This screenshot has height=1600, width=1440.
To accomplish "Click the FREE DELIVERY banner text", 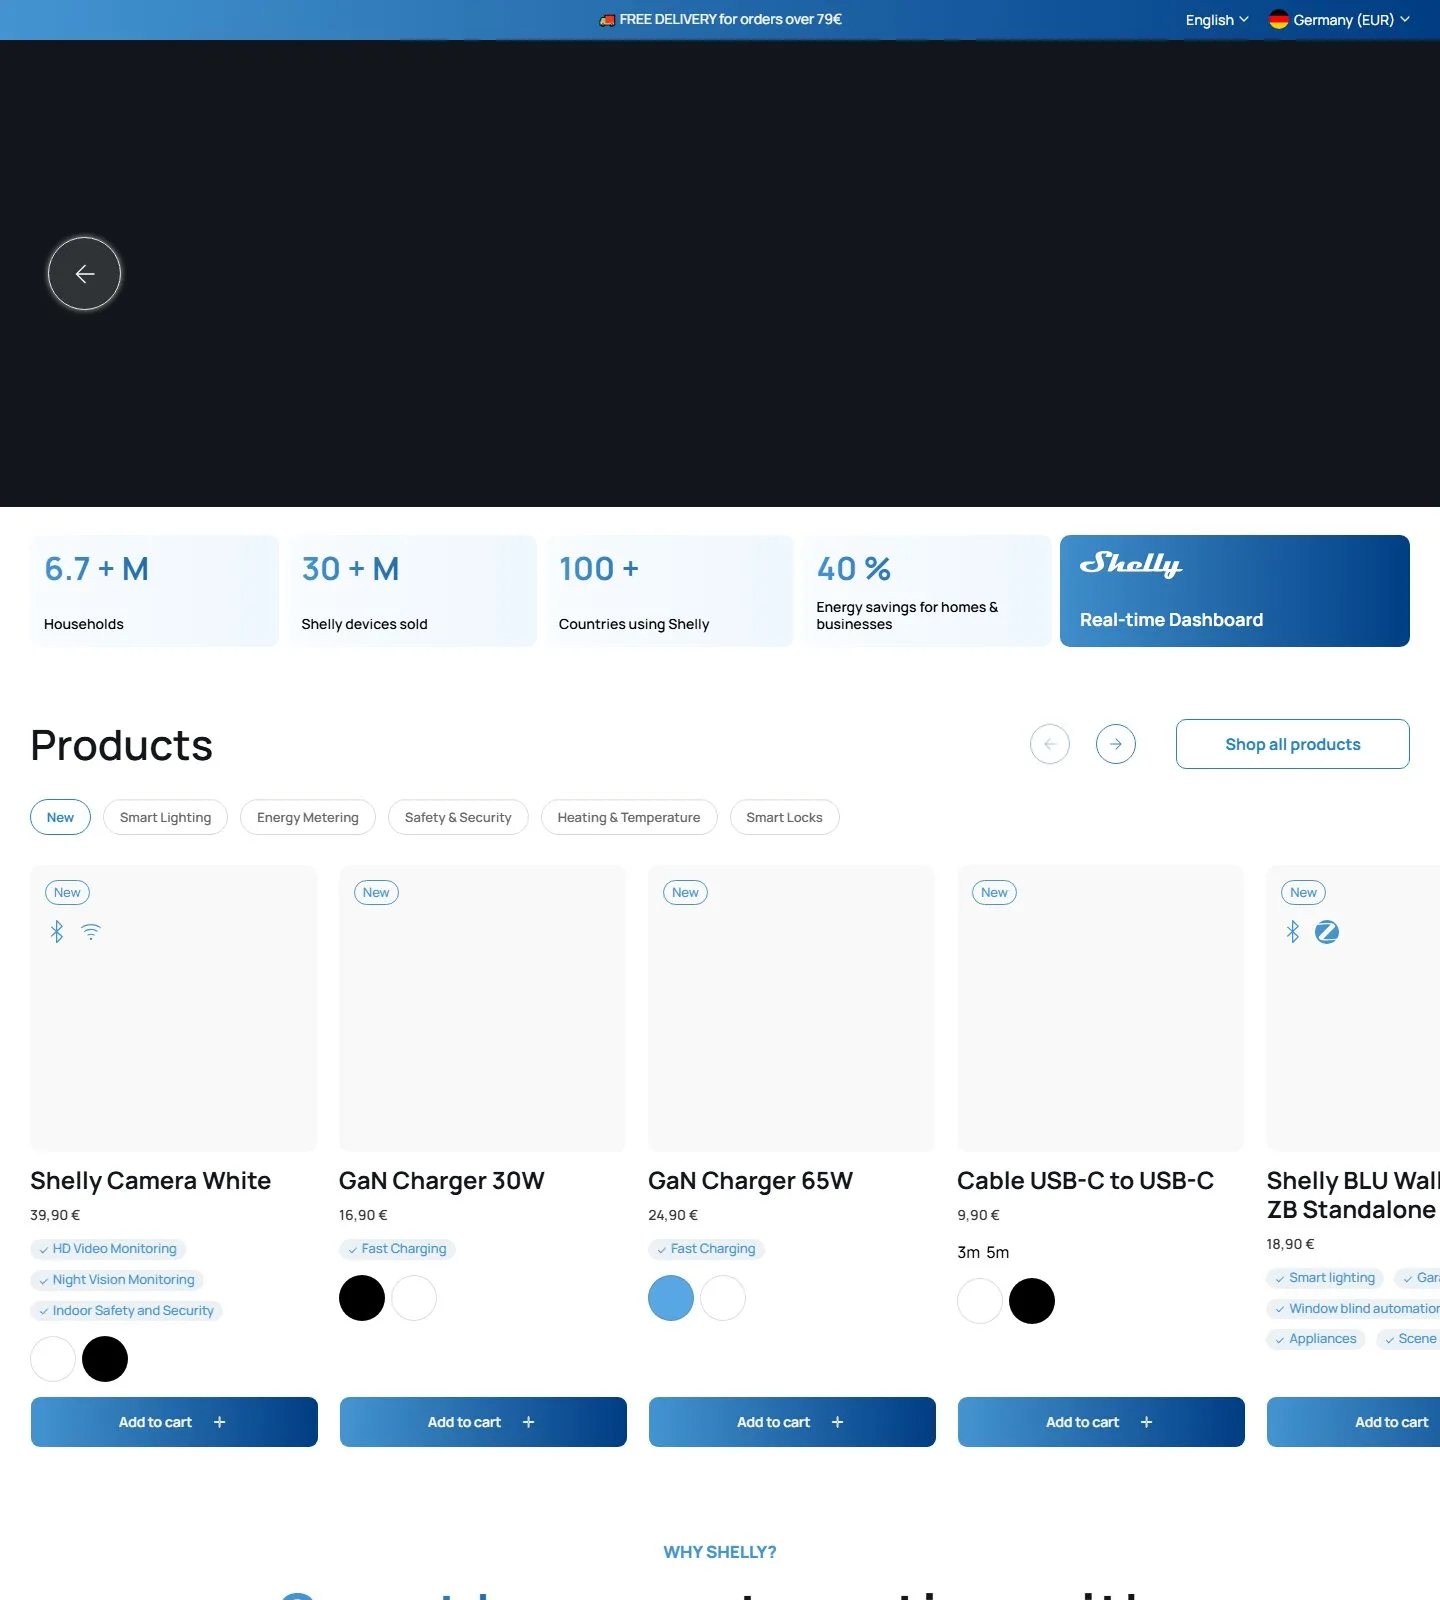I will (x=731, y=19).
